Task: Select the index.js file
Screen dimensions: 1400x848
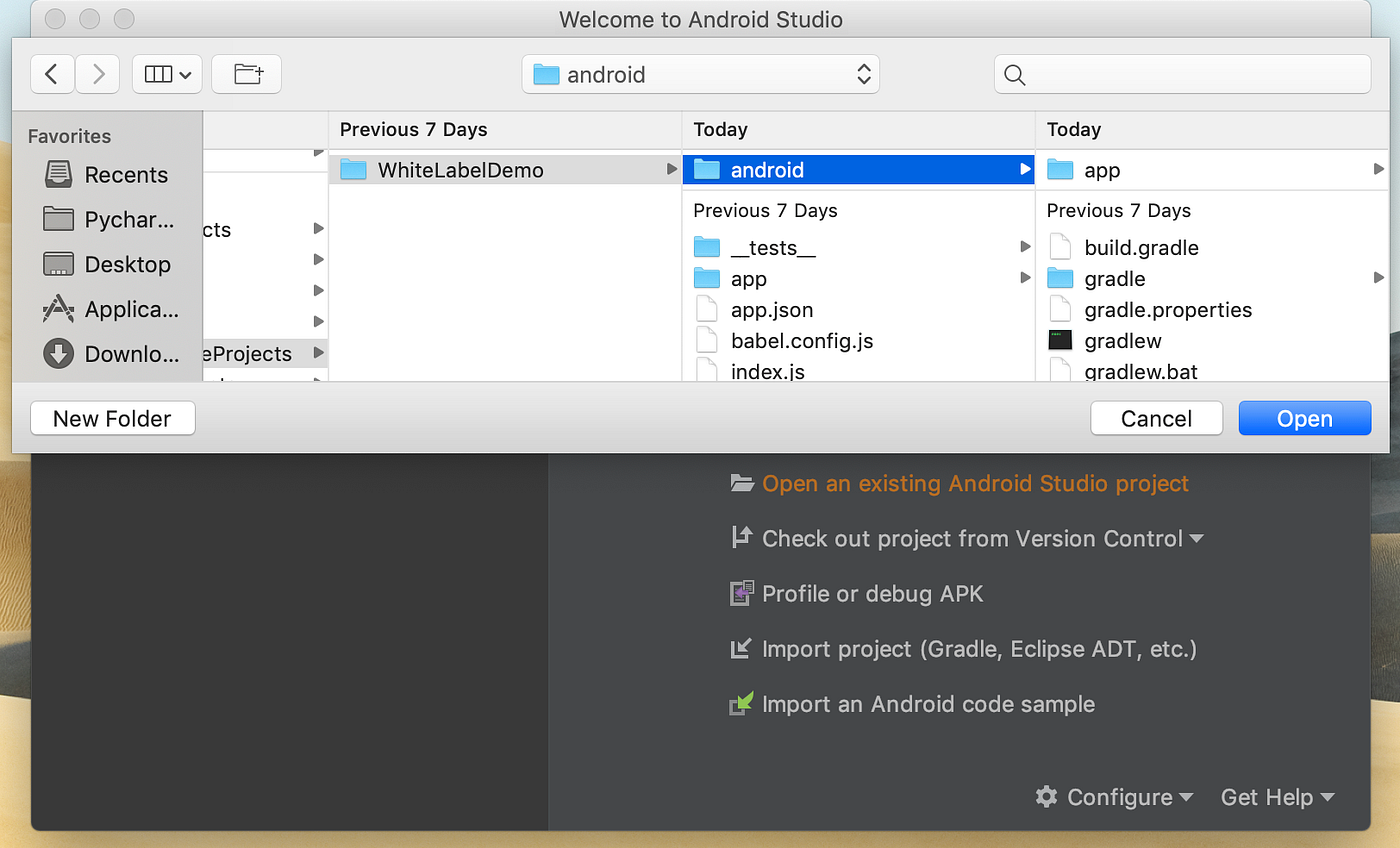Action: click(859, 370)
